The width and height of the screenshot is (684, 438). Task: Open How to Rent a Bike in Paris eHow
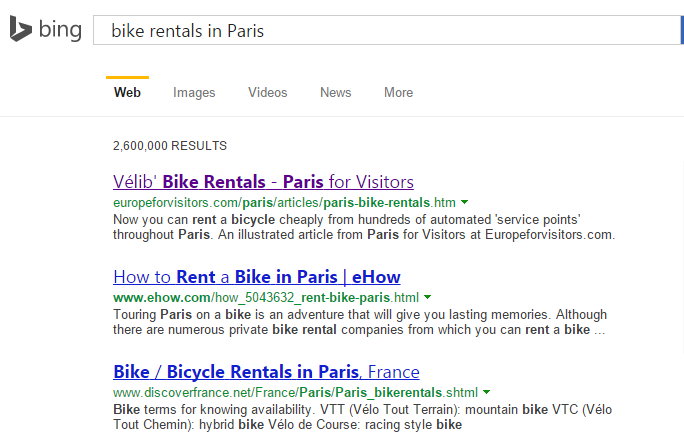(x=256, y=277)
